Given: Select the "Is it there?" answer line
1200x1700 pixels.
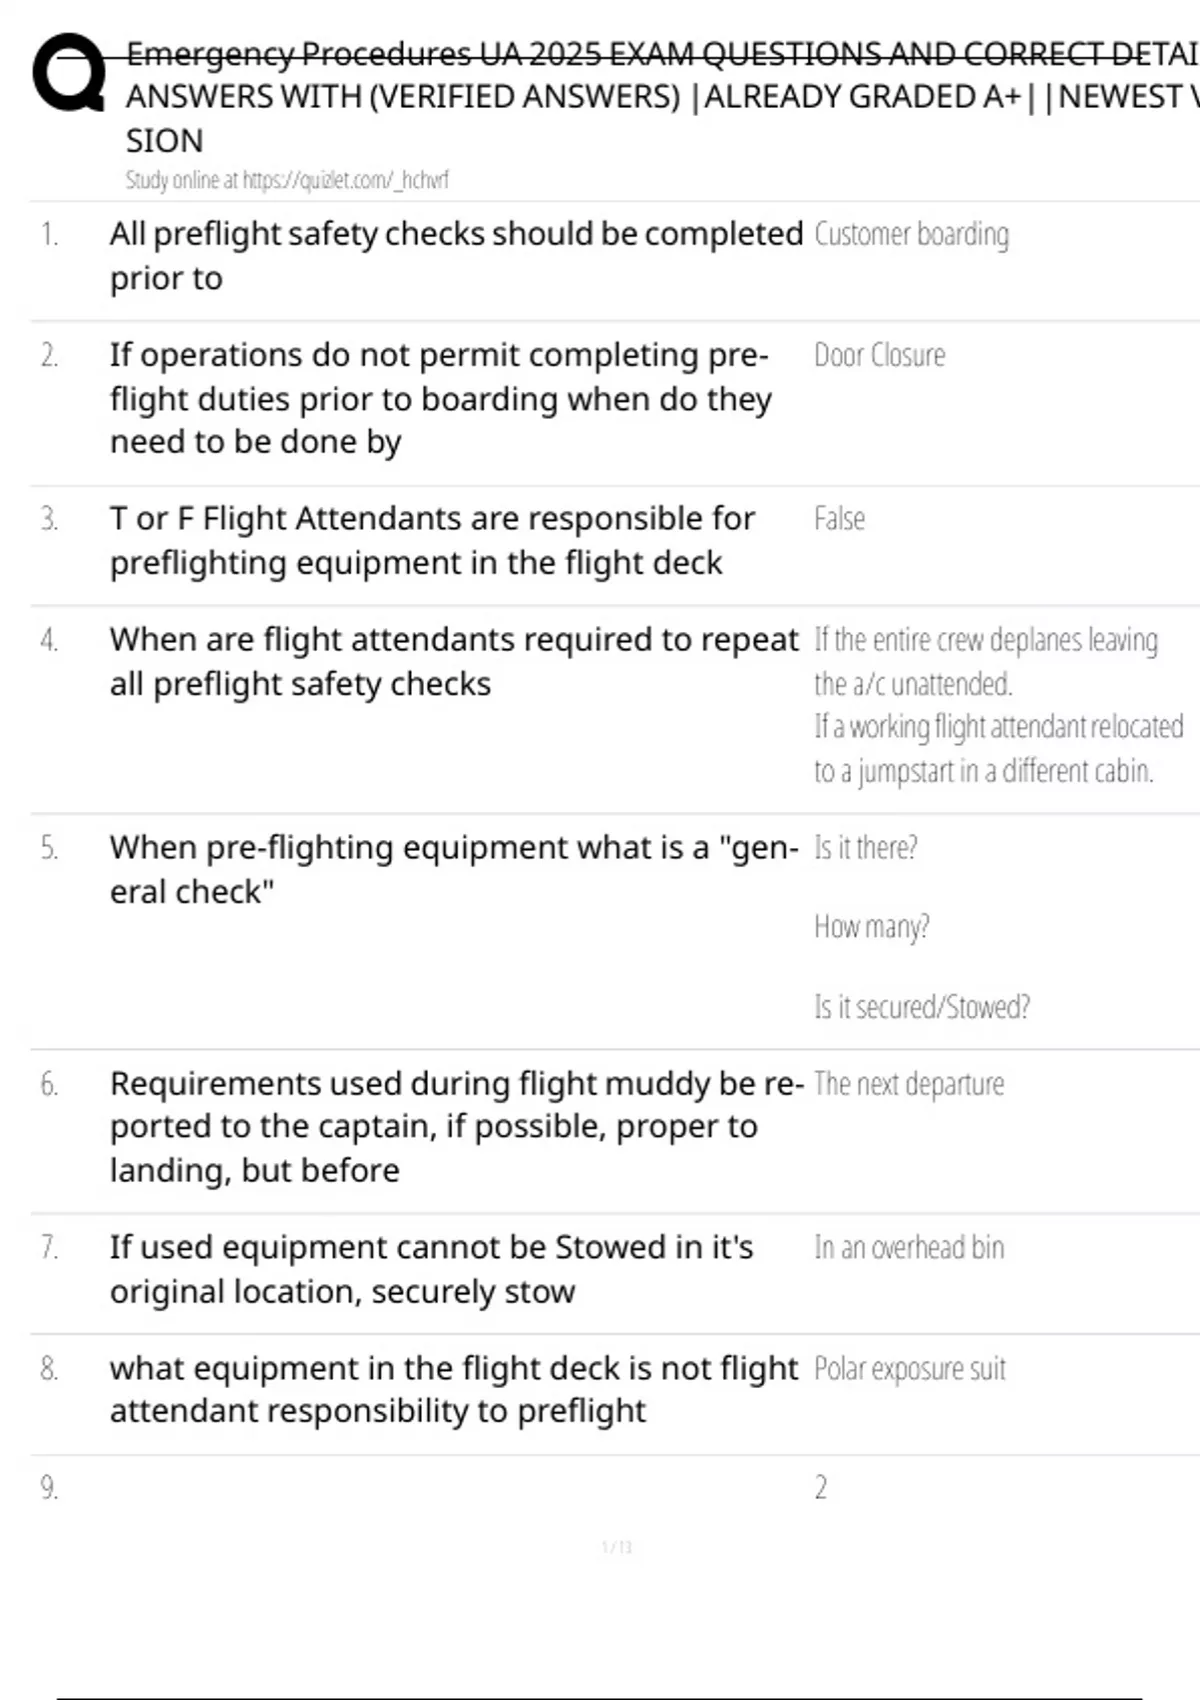Looking at the screenshot, I should click(865, 848).
